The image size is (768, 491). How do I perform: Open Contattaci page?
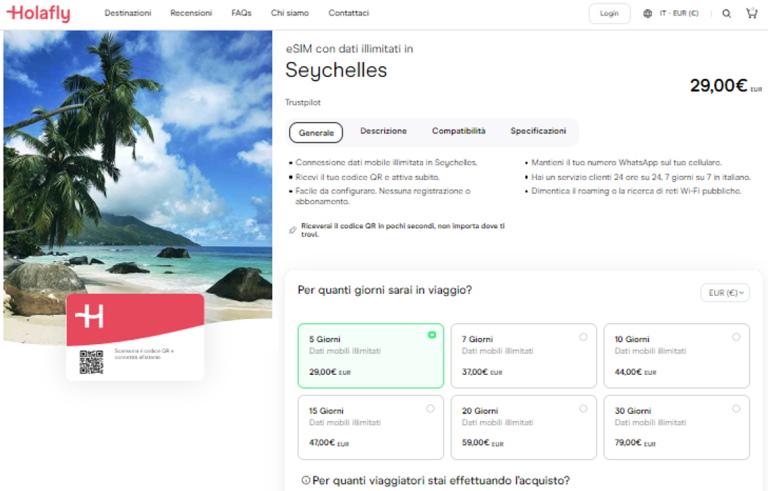pos(349,13)
